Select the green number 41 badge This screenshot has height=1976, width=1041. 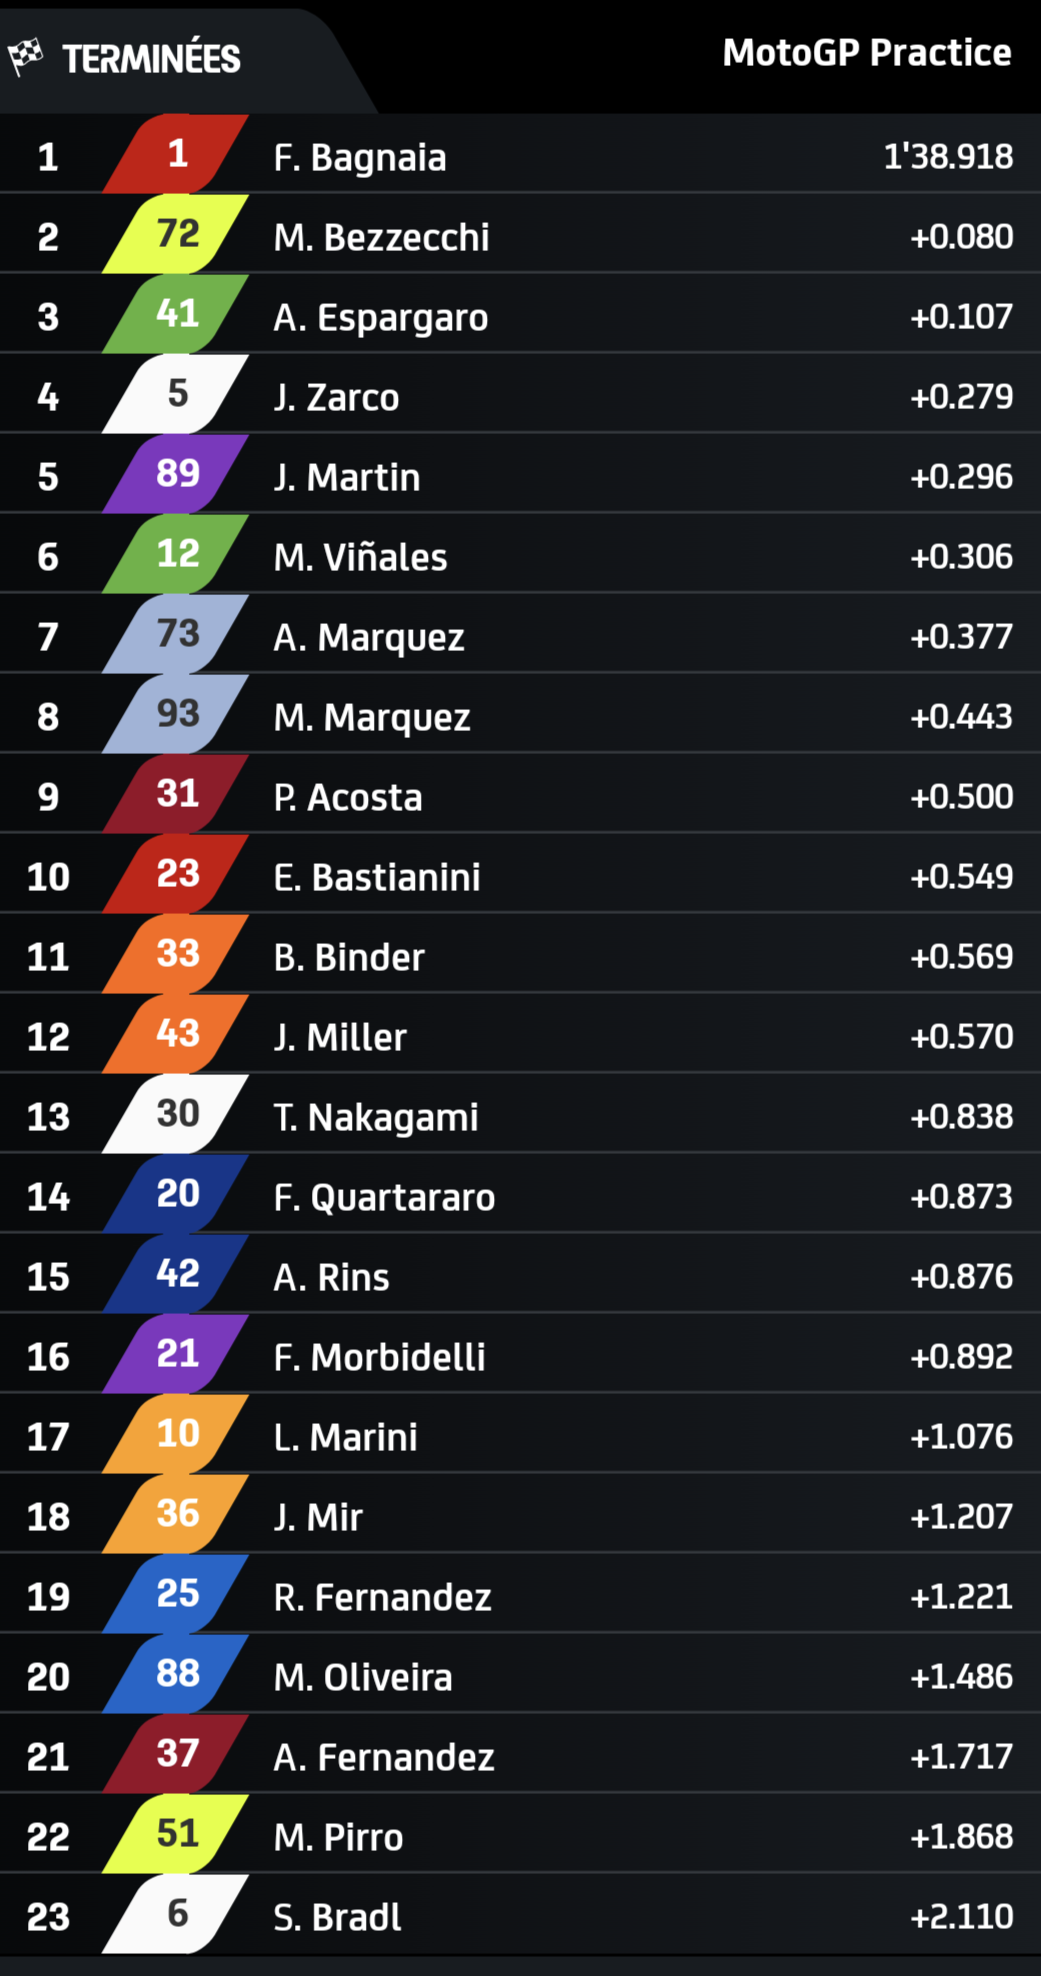[176, 313]
